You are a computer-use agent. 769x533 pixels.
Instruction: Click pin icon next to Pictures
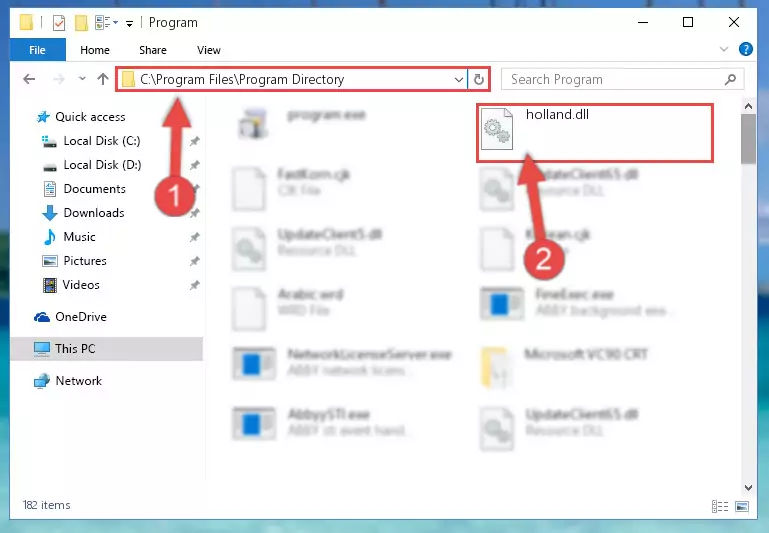195,261
